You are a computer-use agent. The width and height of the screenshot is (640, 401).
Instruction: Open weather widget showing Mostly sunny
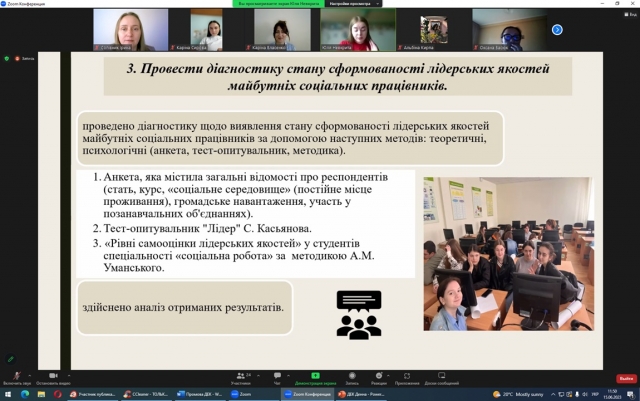(518, 394)
